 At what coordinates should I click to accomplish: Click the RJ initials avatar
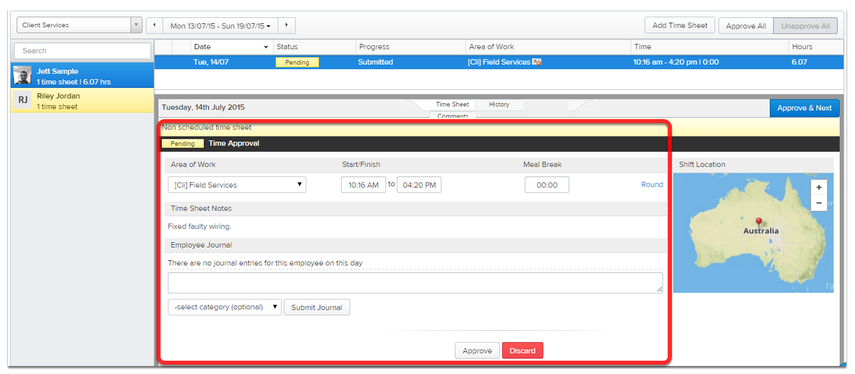[22, 100]
